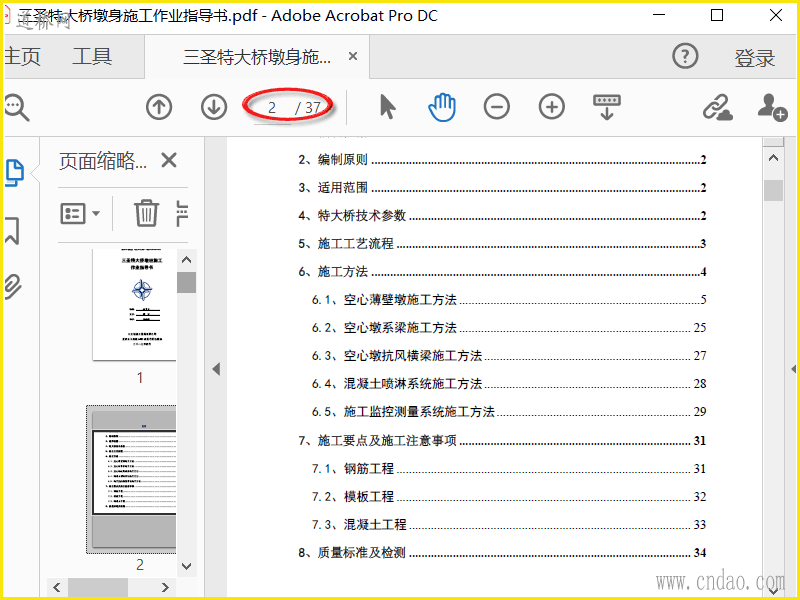
Task: Click the rotate pages icon
Action: (x=182, y=213)
